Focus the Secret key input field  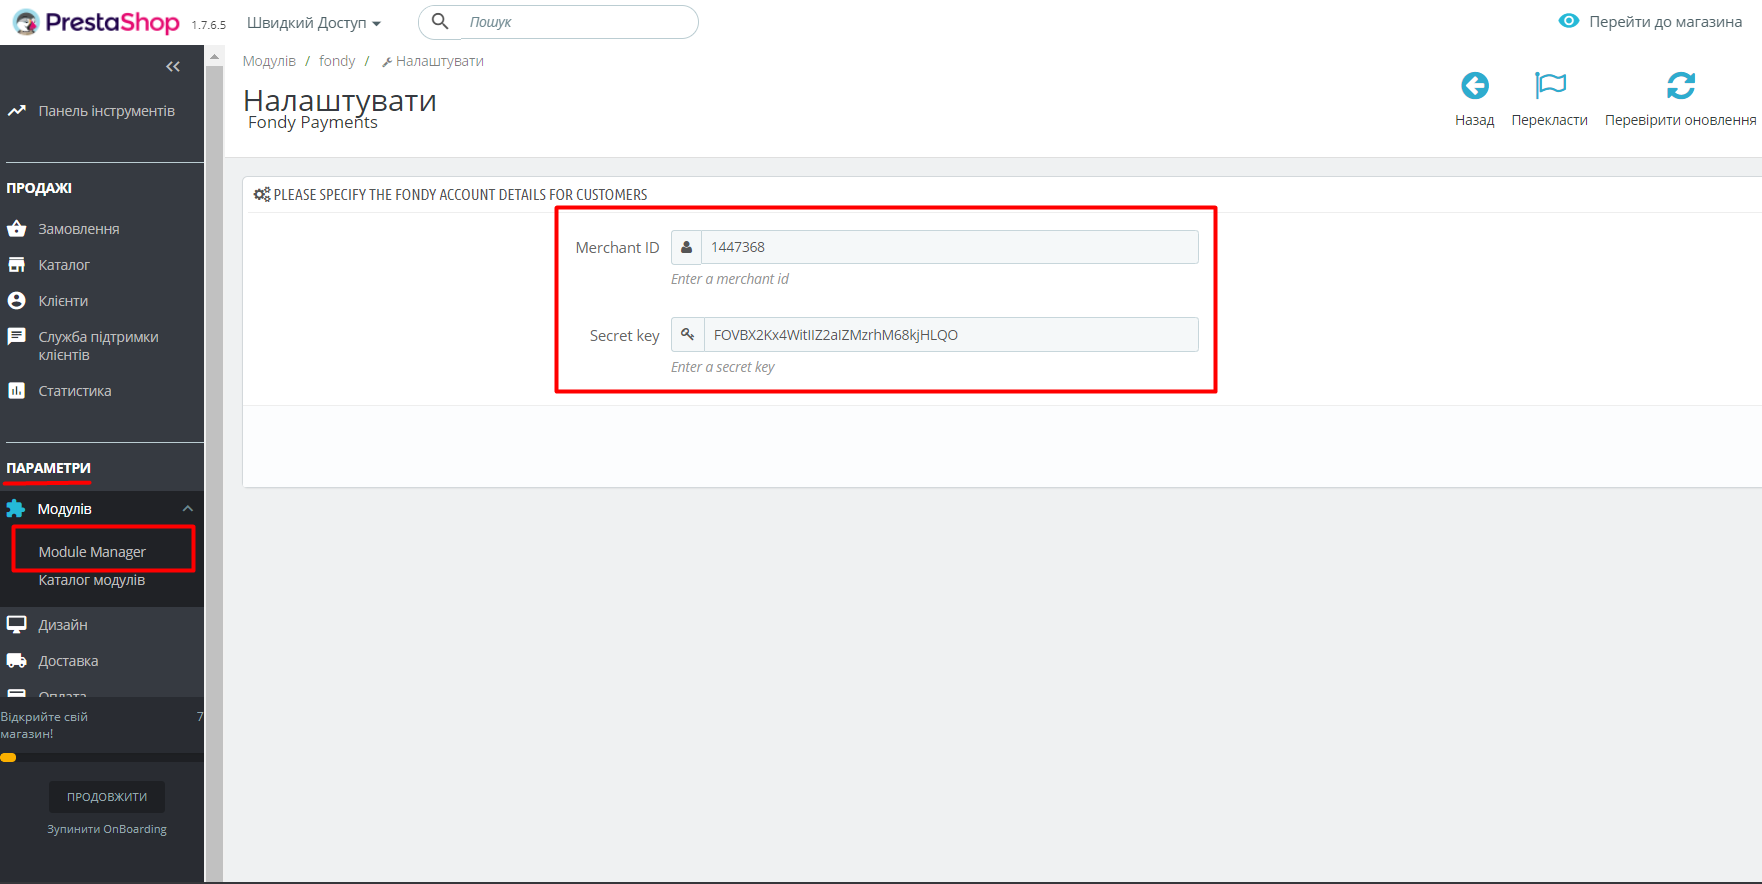951,335
